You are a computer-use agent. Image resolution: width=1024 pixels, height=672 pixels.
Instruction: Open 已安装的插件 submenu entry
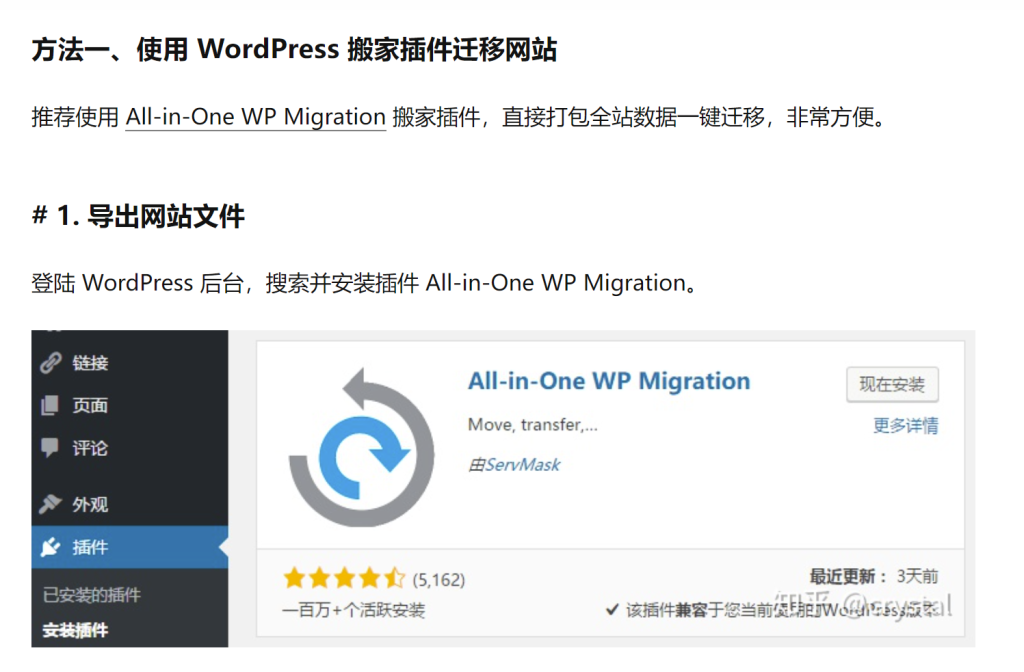pos(91,594)
